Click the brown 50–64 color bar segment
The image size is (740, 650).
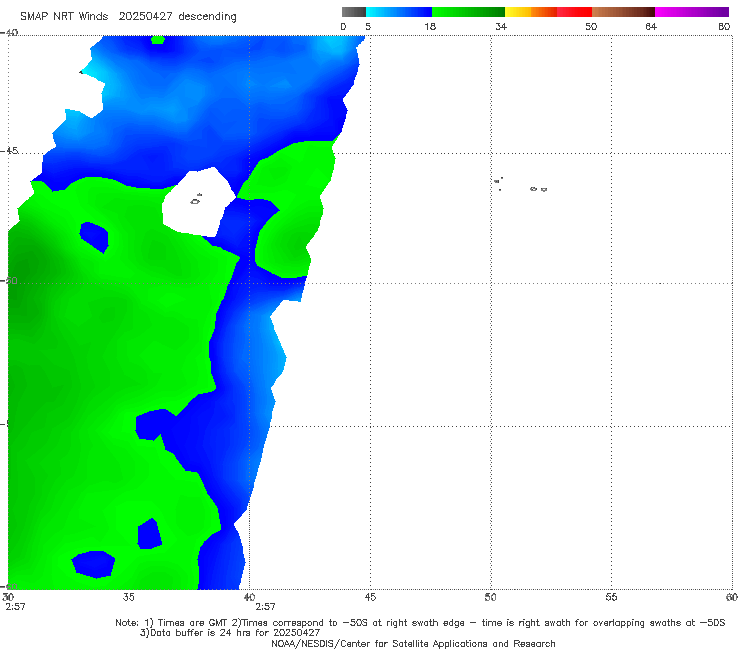(x=623, y=12)
